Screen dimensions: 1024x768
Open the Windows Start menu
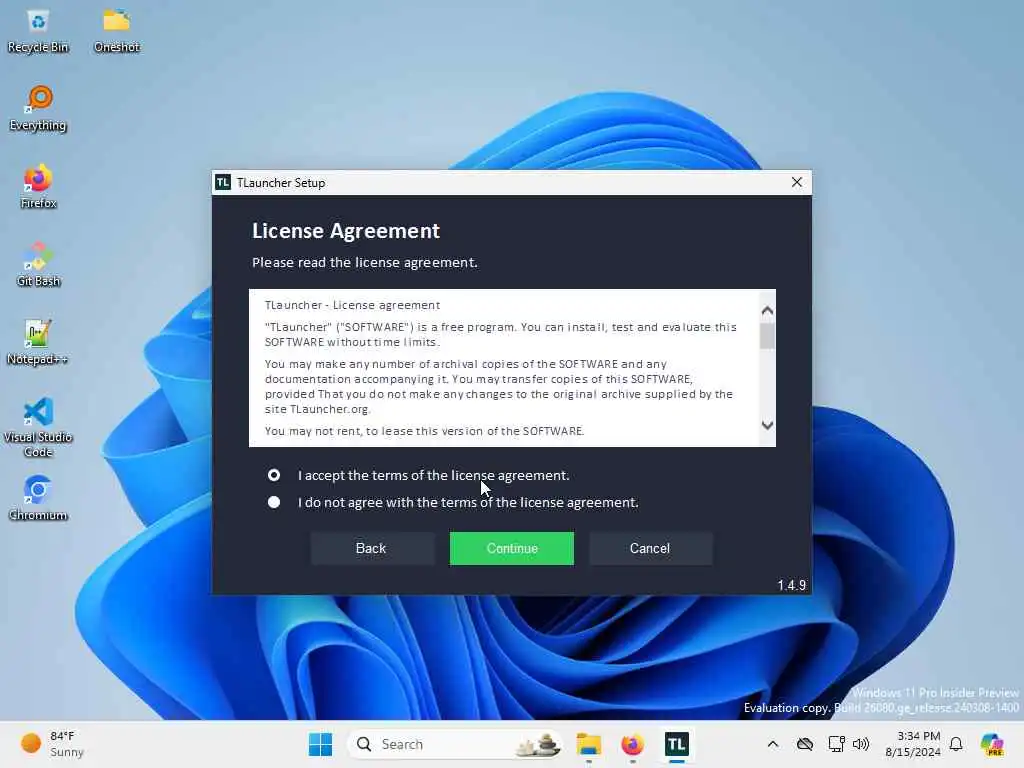(x=320, y=744)
